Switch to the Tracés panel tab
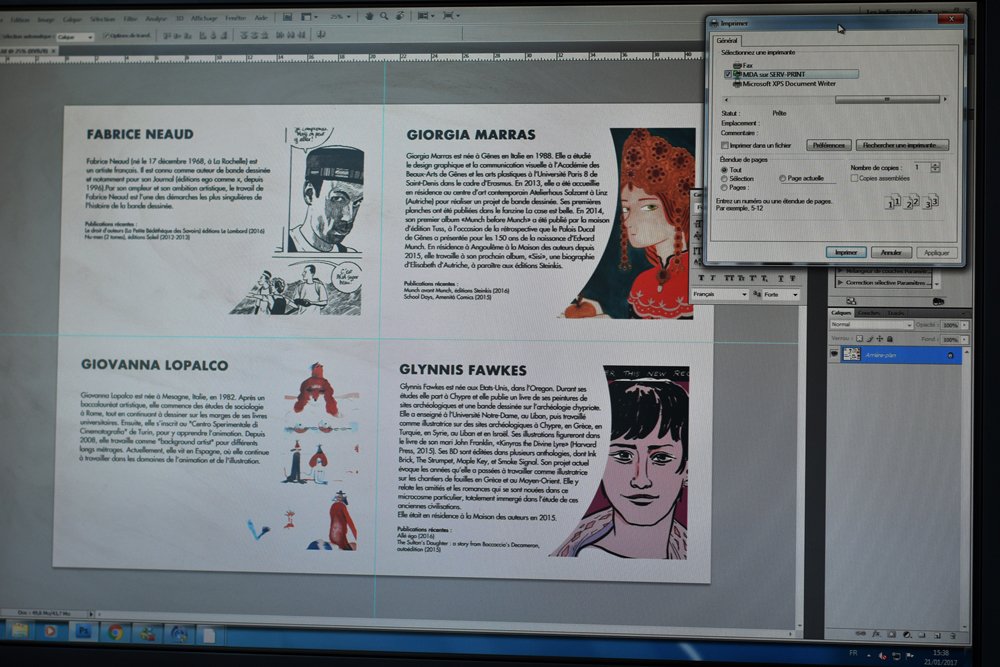This screenshot has height=667, width=1000. tap(896, 313)
